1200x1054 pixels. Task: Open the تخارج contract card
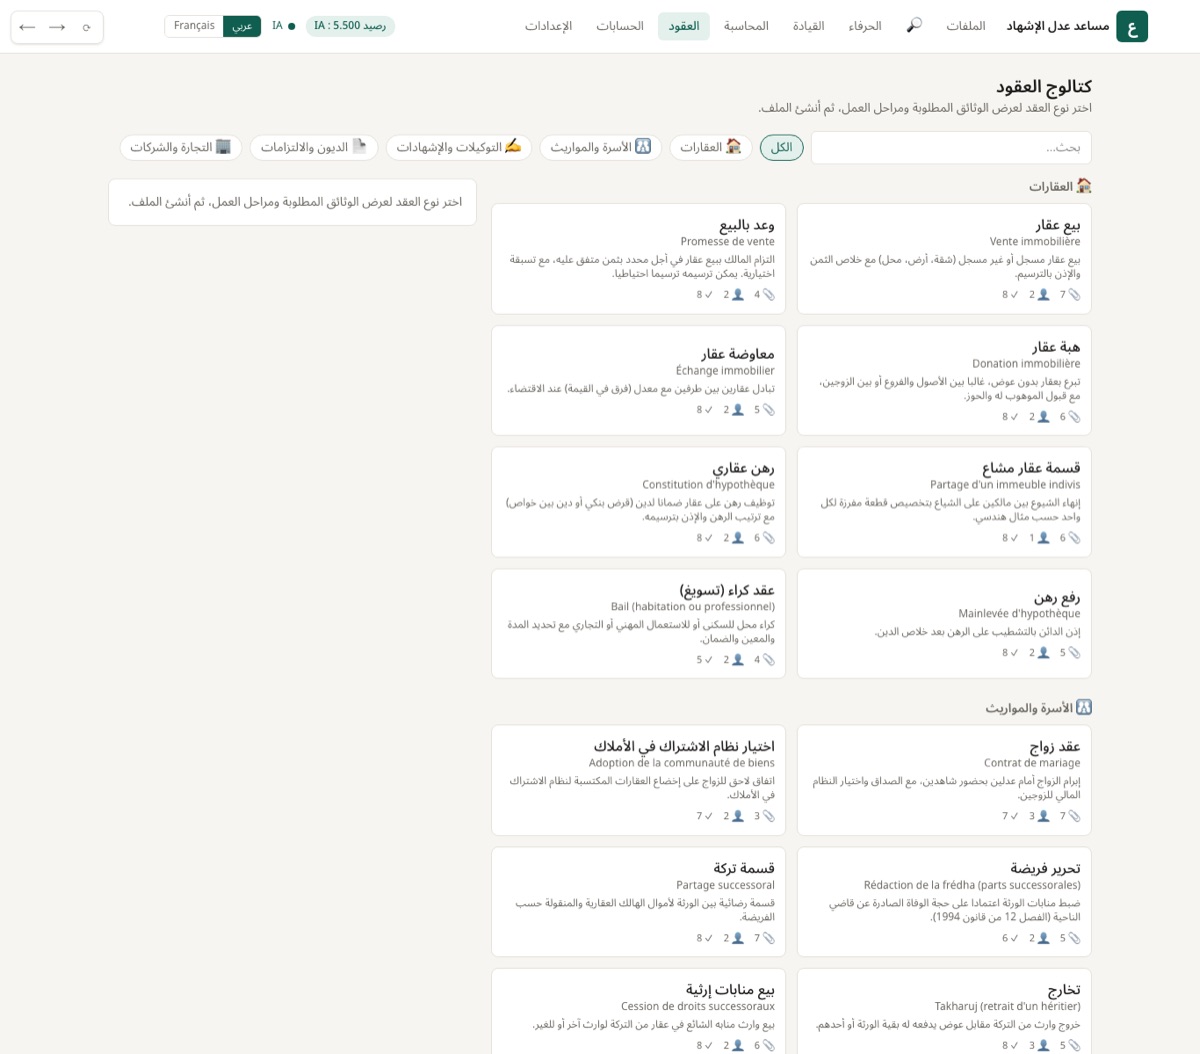[x=944, y=1011]
